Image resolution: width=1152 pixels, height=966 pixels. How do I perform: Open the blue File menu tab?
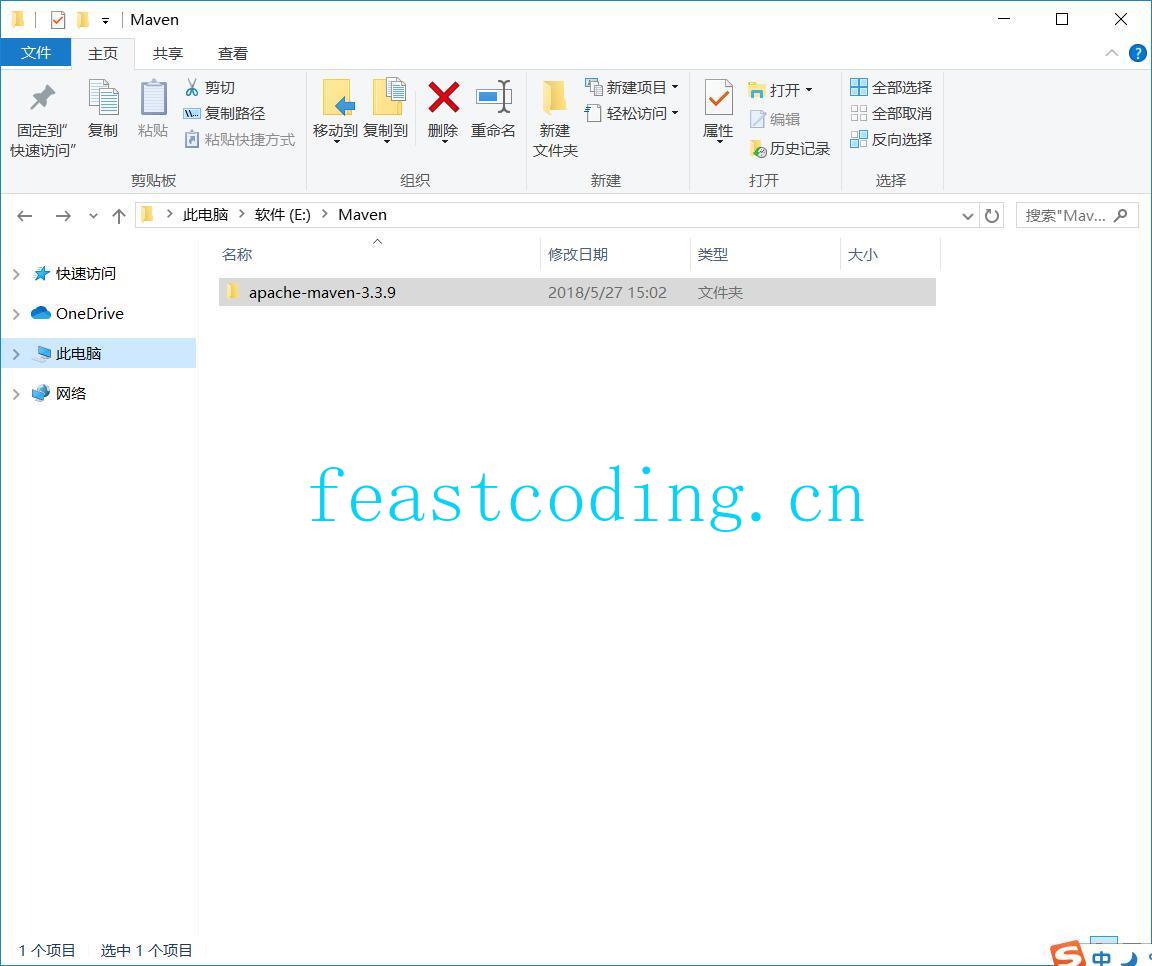click(x=36, y=53)
